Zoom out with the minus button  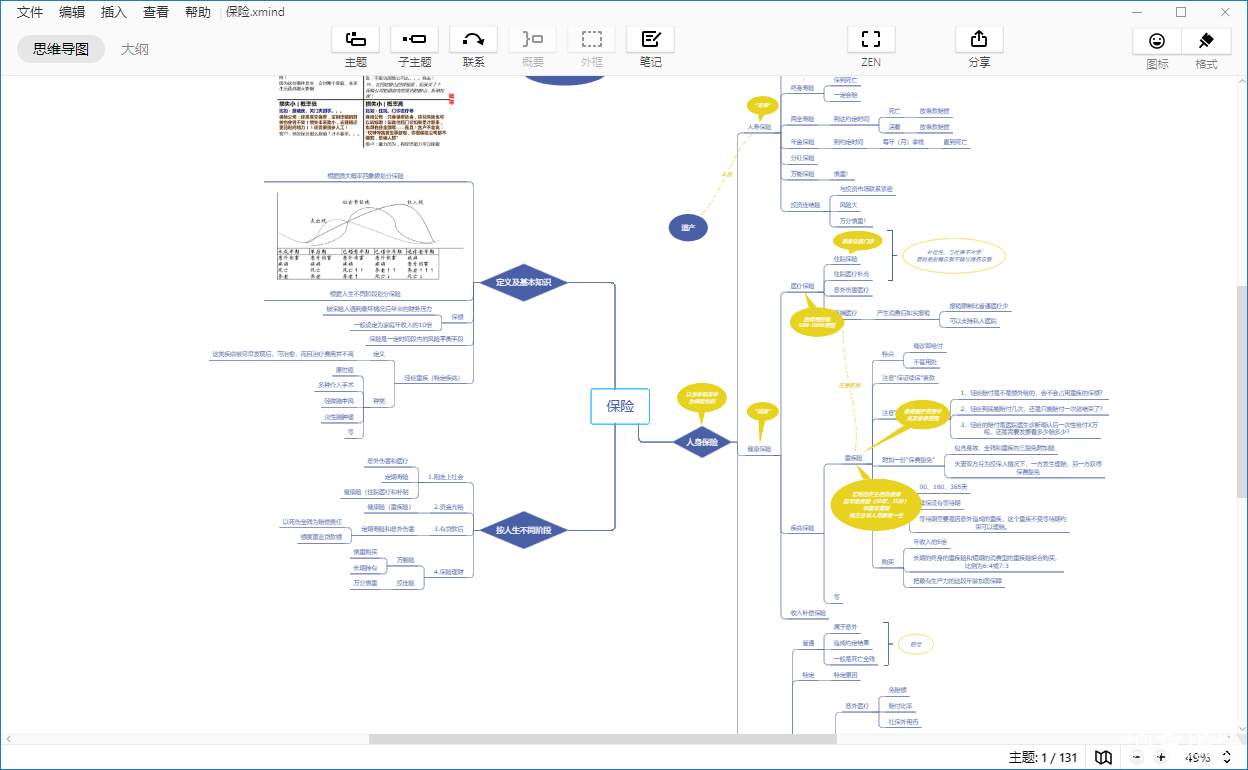1136,757
